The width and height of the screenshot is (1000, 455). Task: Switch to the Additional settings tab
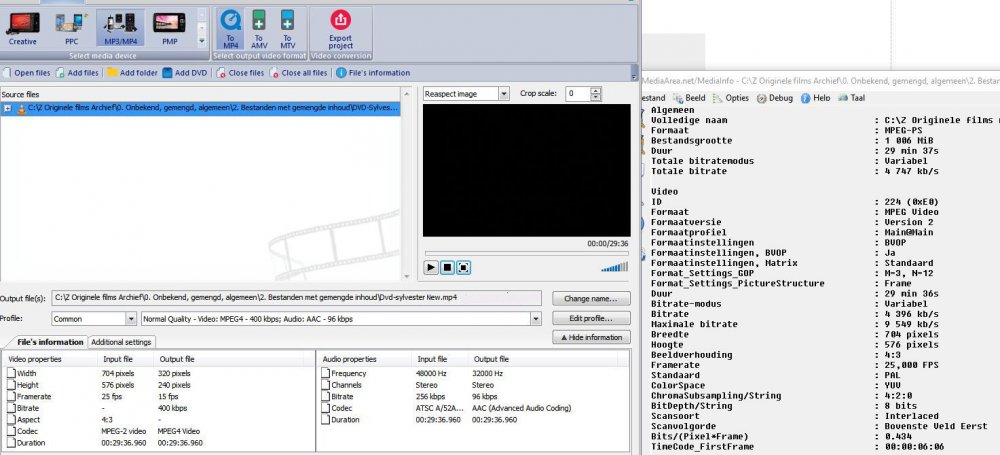(121, 342)
